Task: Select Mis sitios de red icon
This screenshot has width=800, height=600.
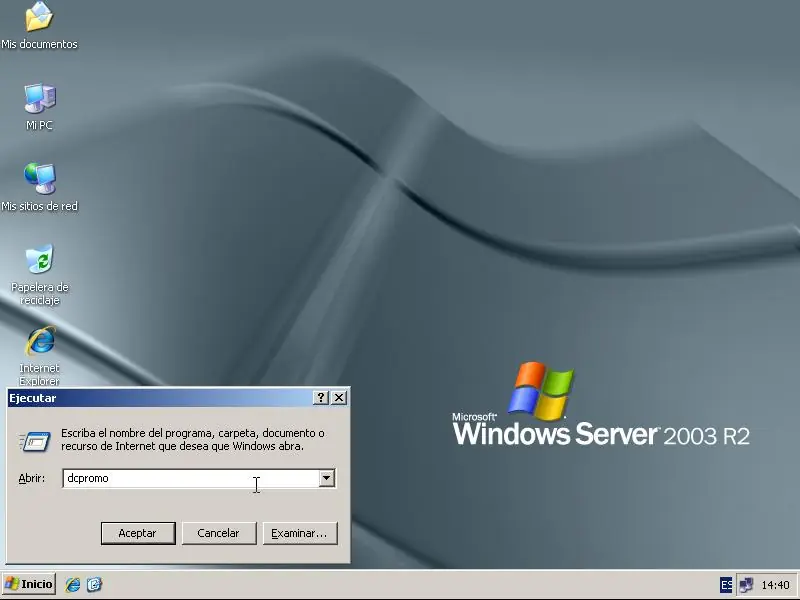Action: coord(39,187)
